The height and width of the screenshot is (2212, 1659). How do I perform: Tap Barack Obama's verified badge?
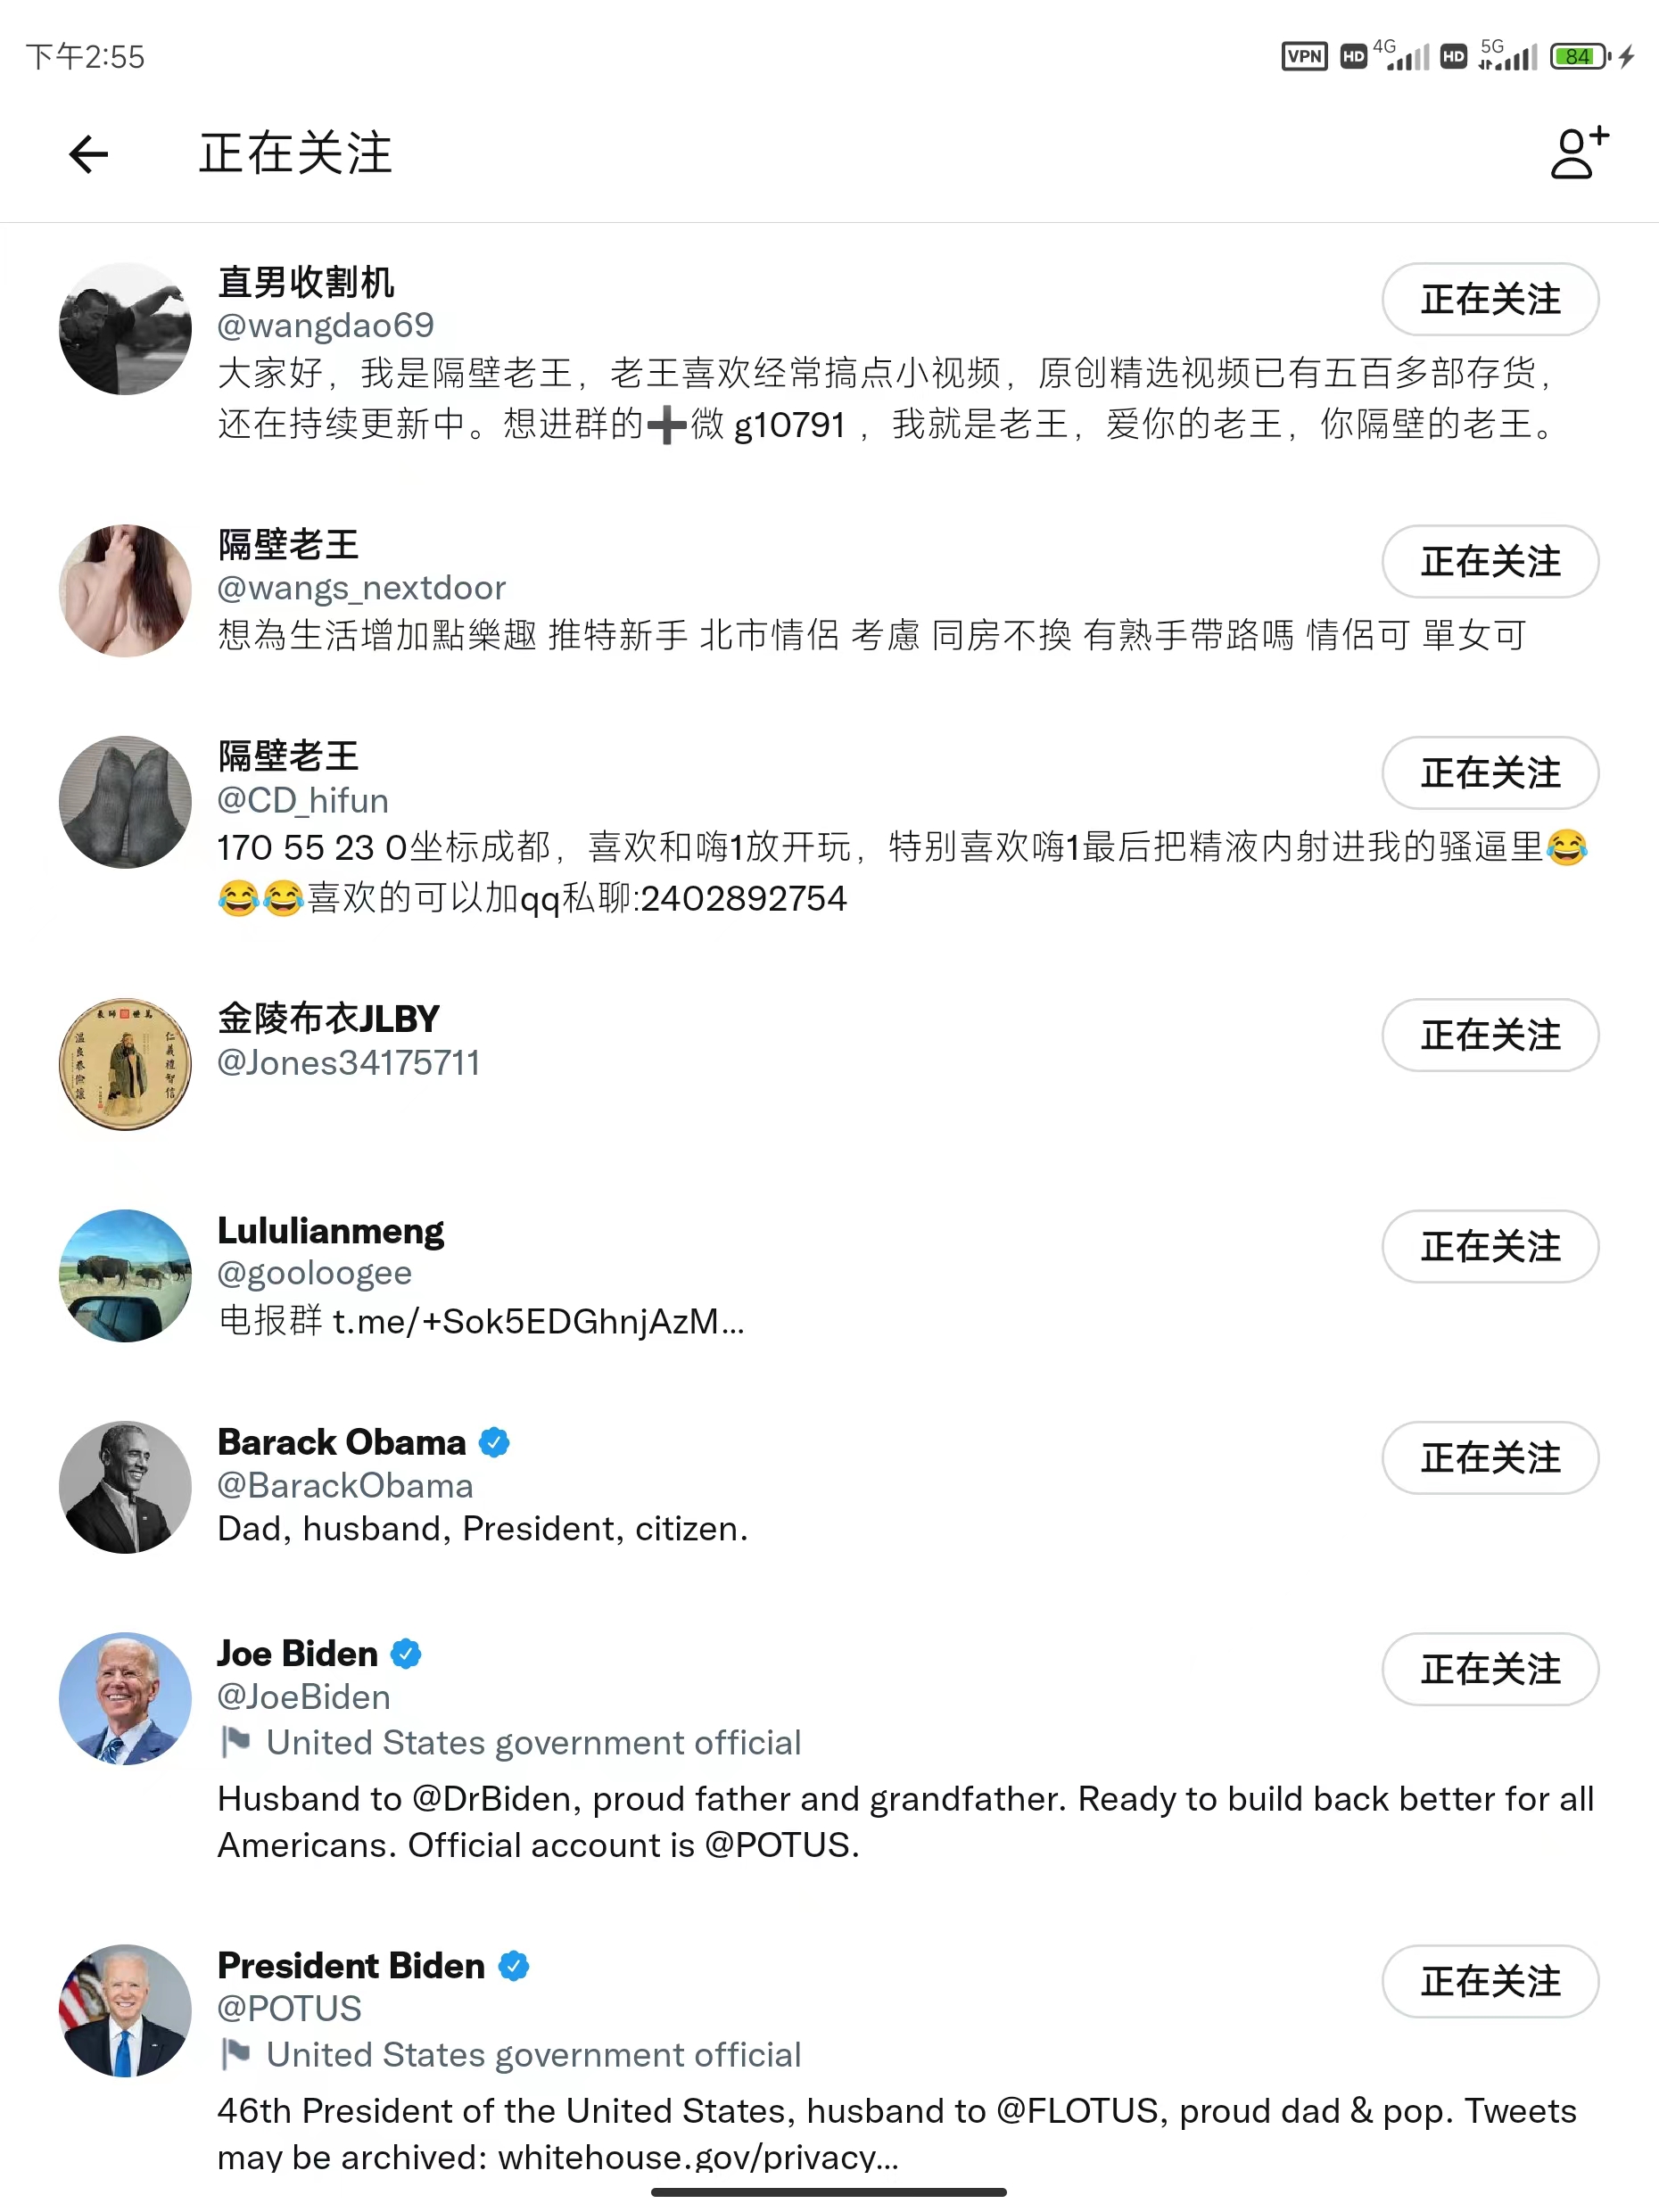point(494,1442)
